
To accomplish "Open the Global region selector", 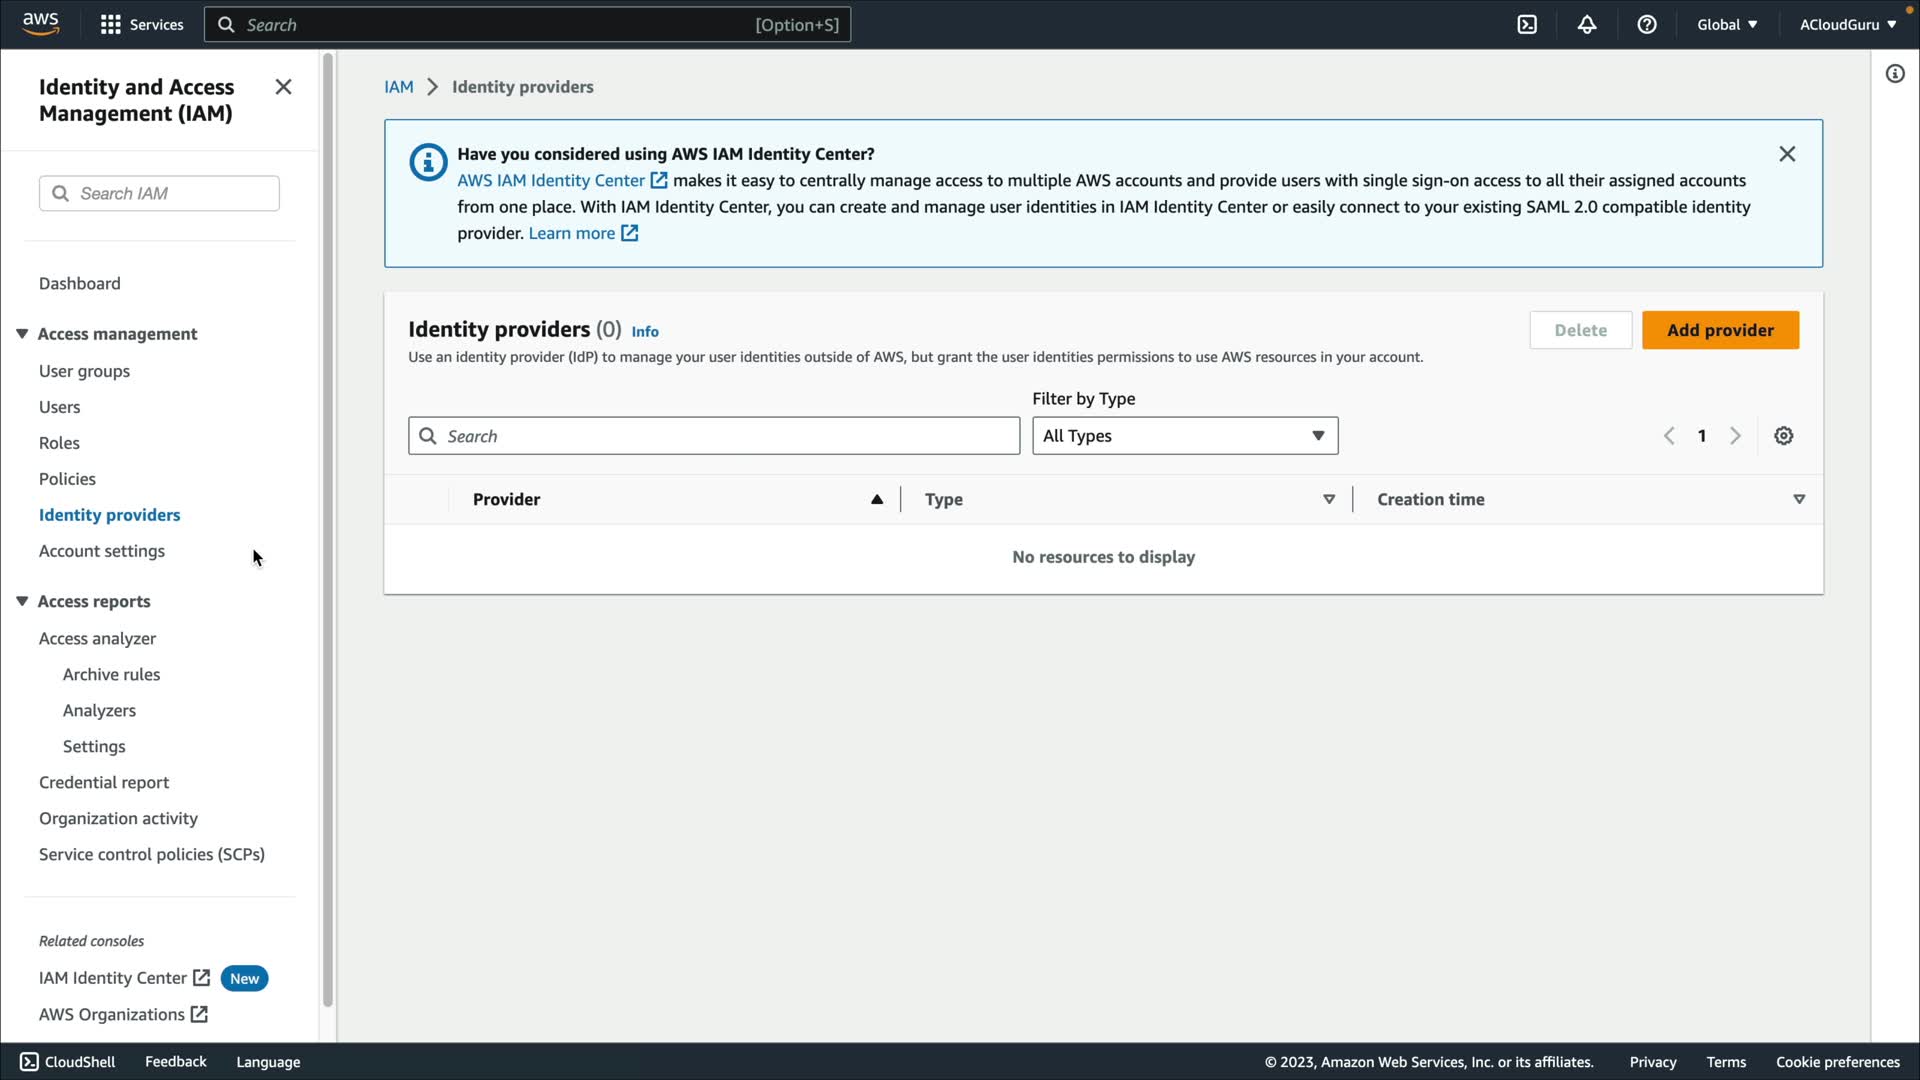I will pos(1727,25).
